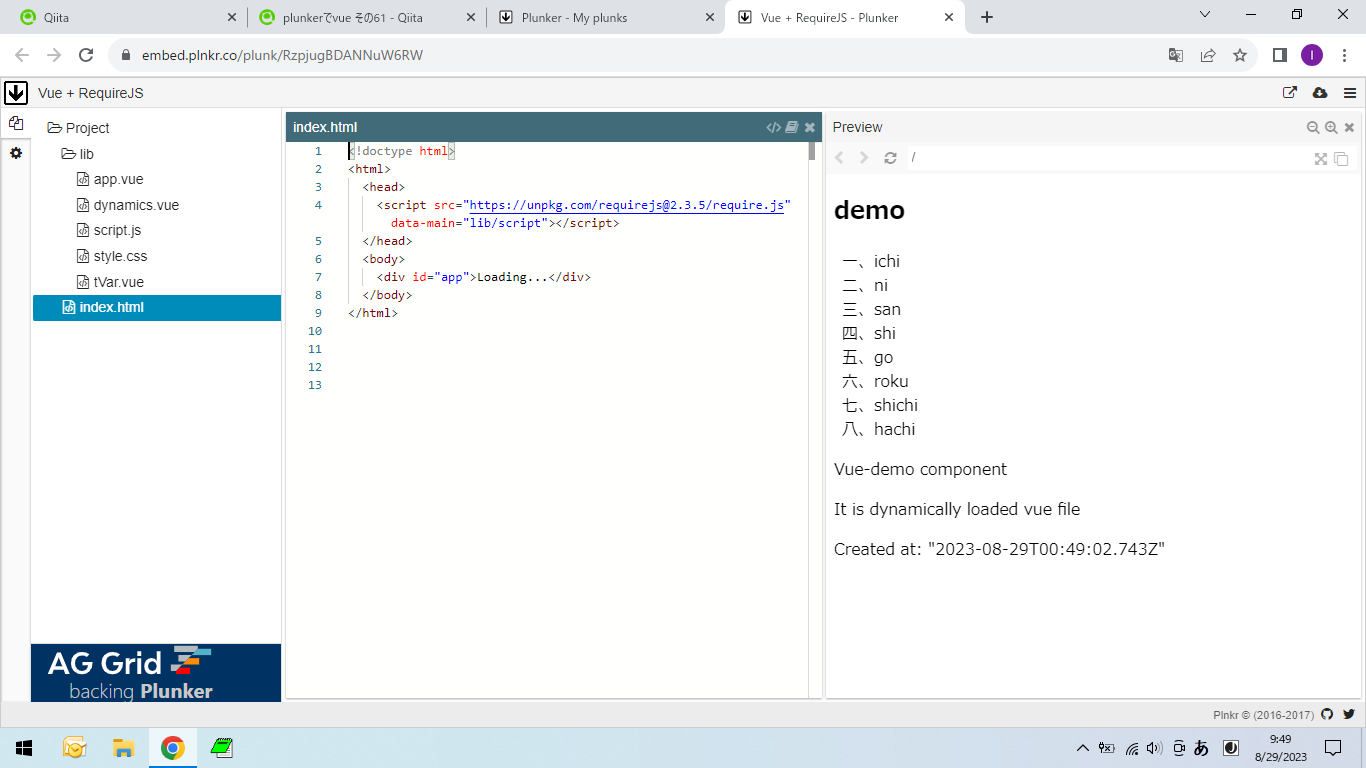
Task: Click the book icon in editor header
Action: click(792, 127)
